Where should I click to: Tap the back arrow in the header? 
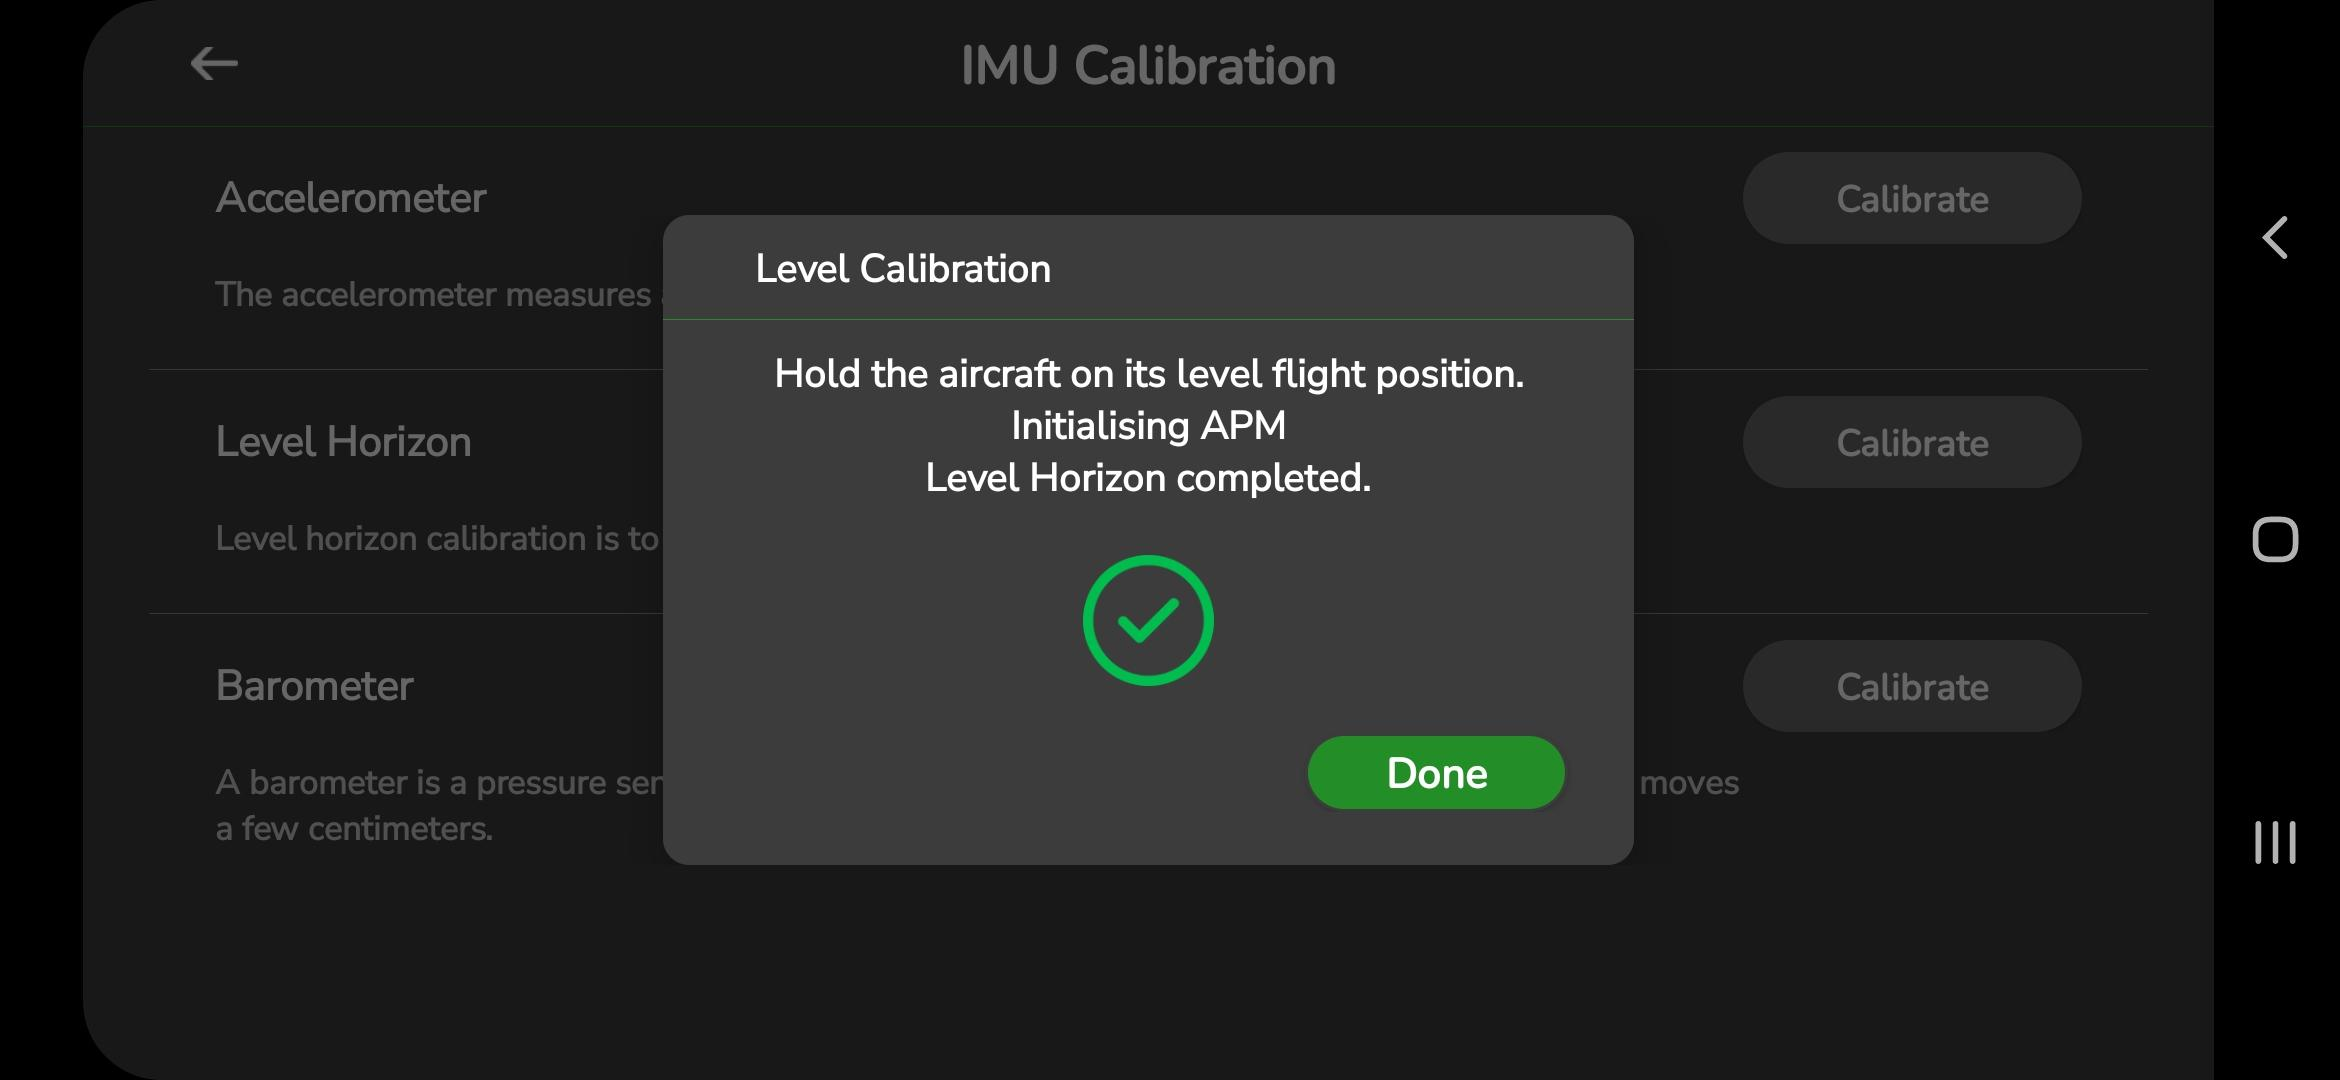coord(214,64)
